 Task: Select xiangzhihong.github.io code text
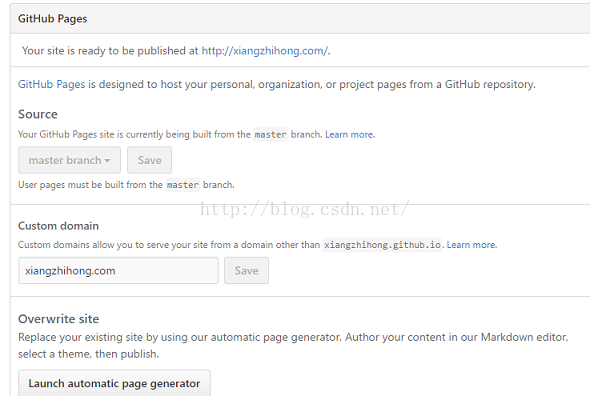[x=382, y=245]
